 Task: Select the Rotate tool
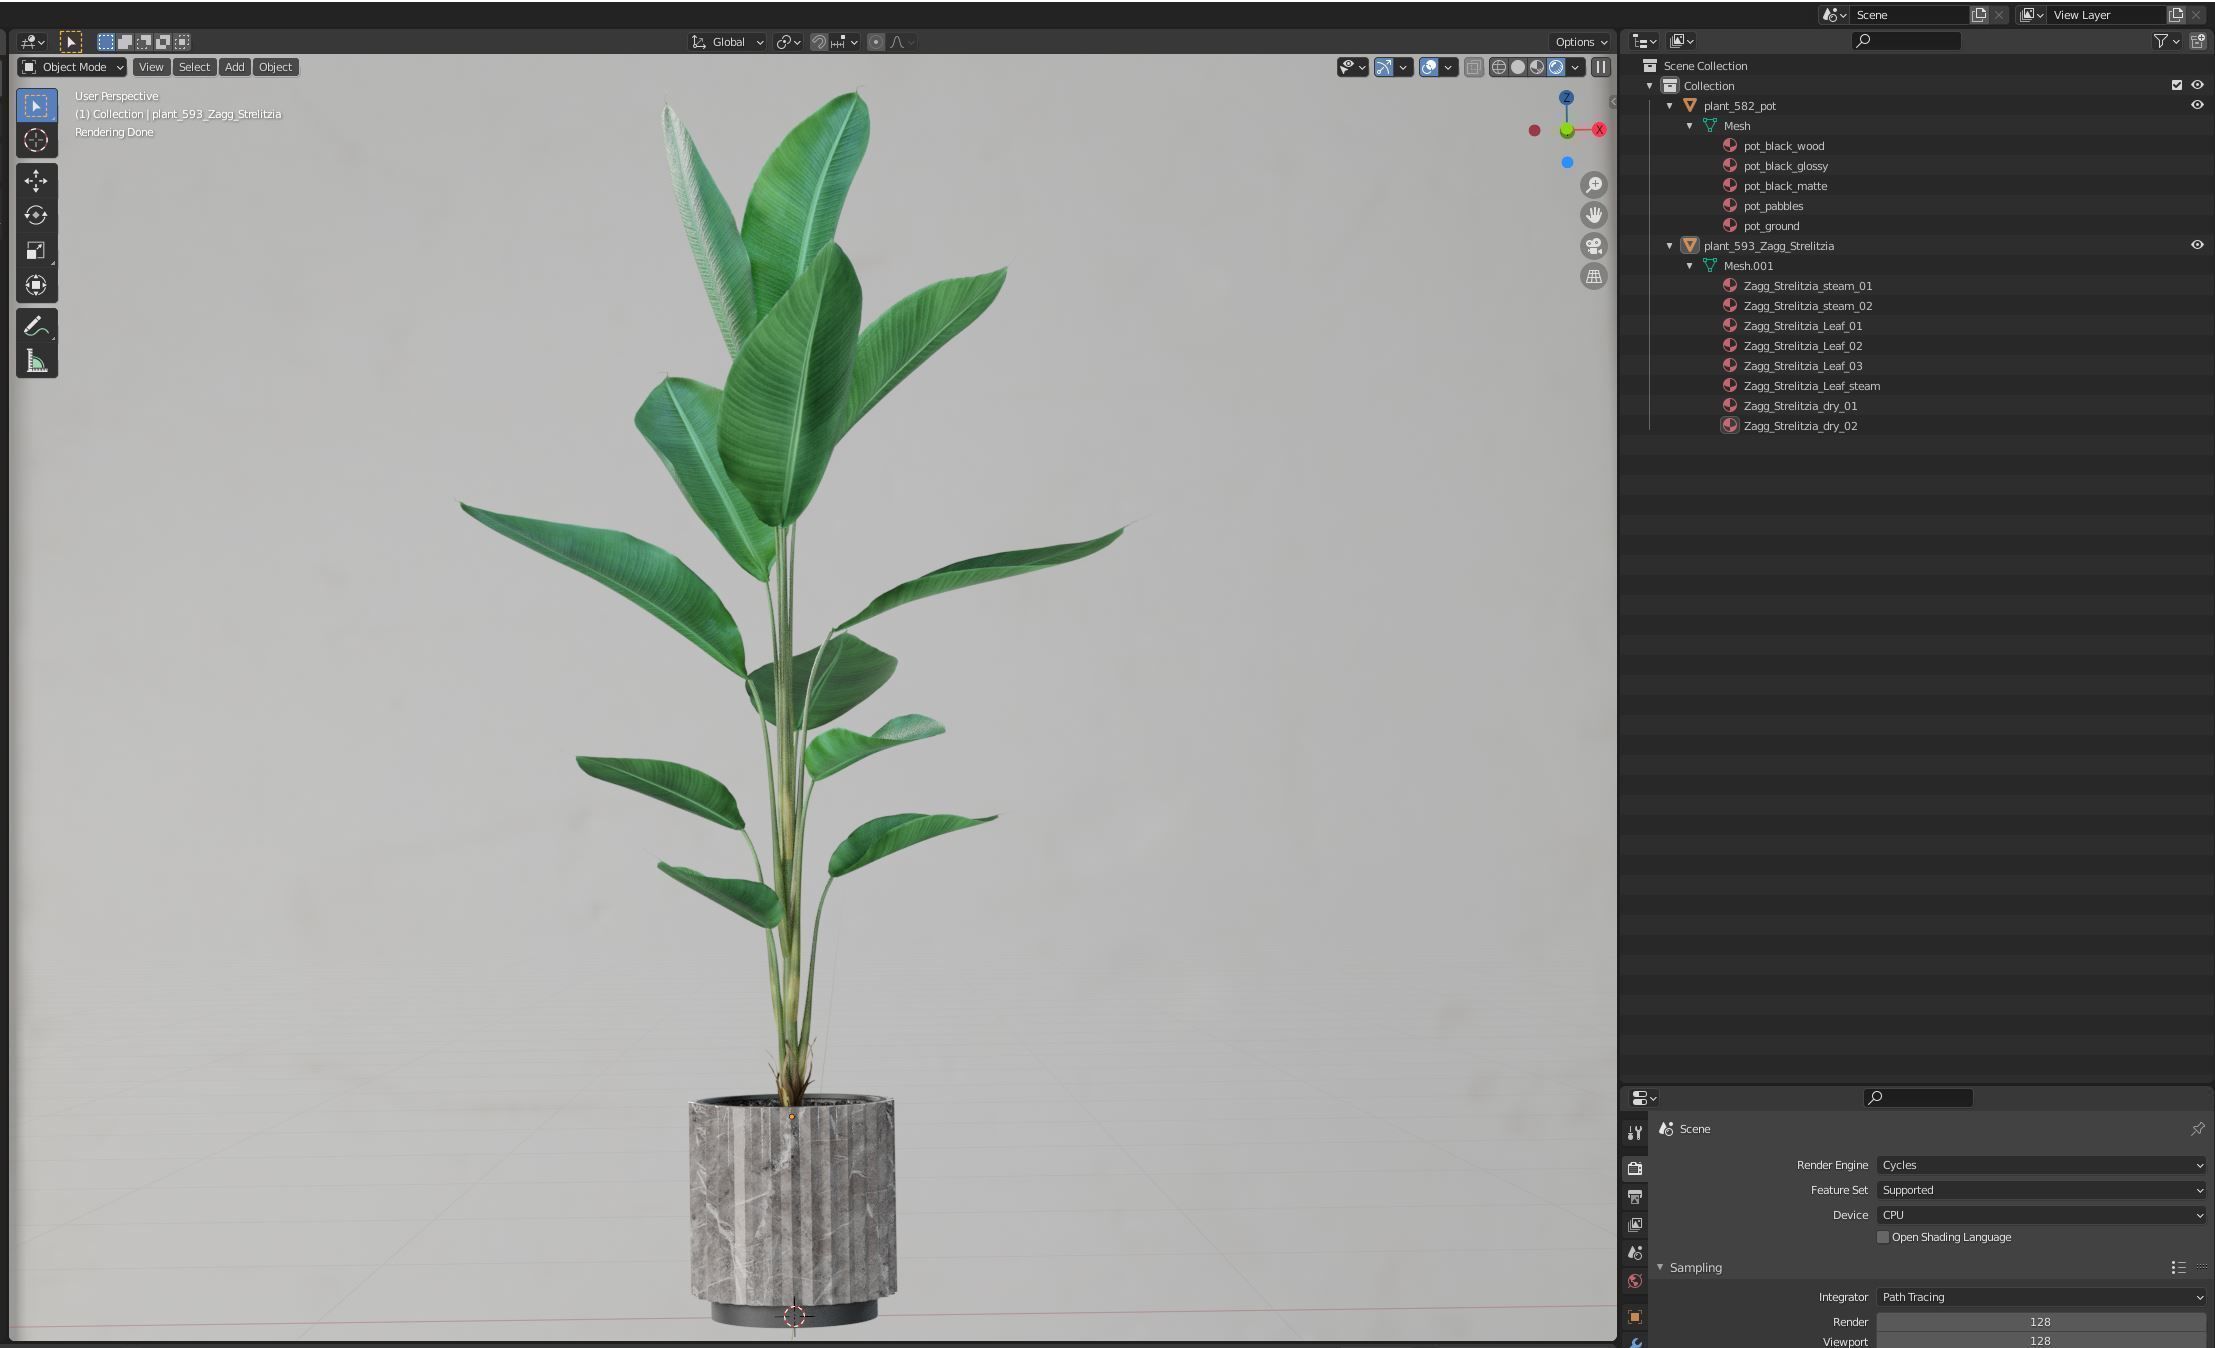[36, 216]
